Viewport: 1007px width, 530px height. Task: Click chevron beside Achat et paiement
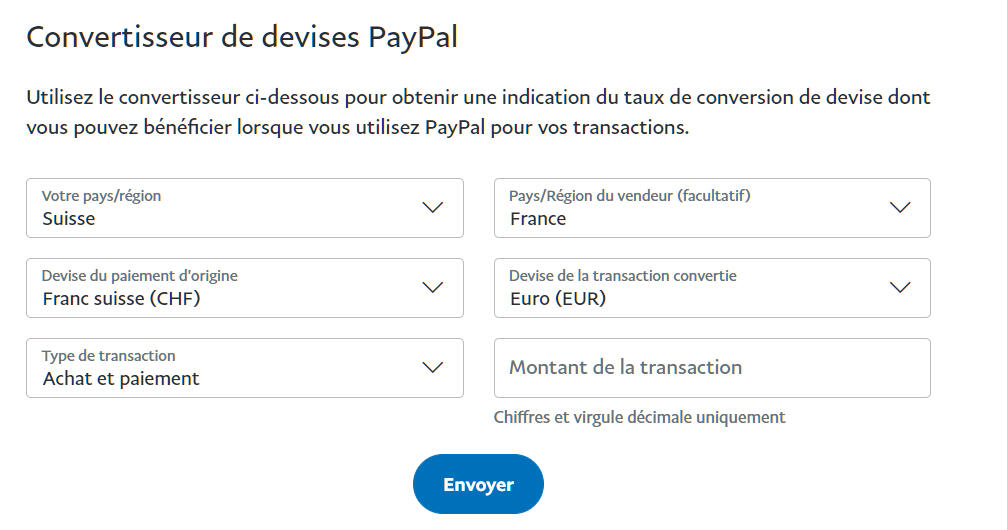click(432, 368)
